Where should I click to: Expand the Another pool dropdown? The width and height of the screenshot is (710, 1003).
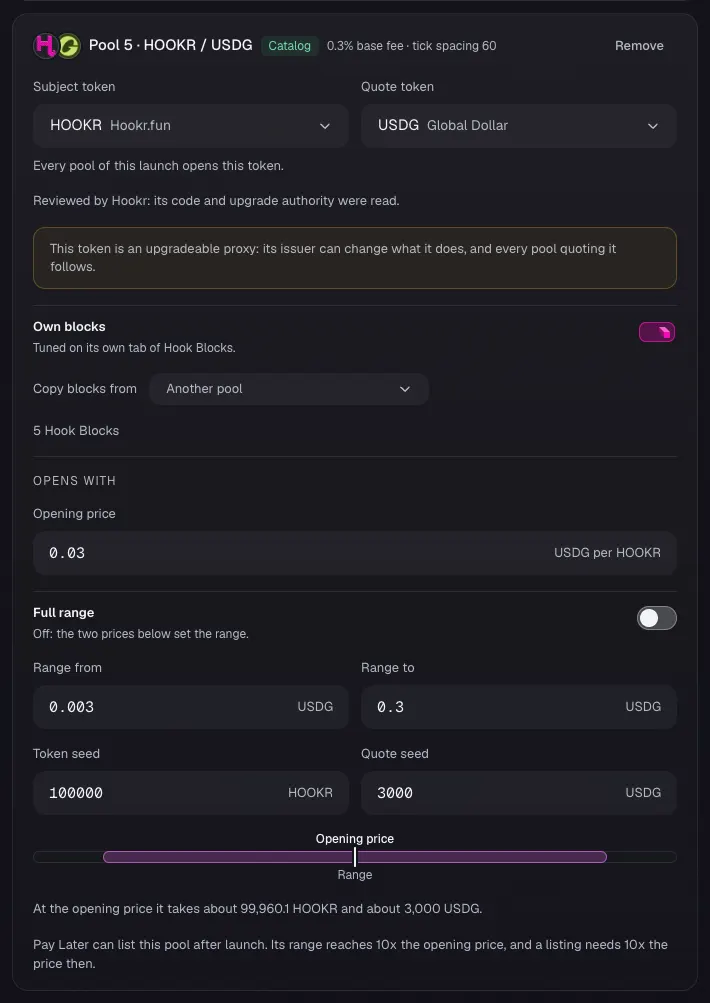tap(289, 389)
